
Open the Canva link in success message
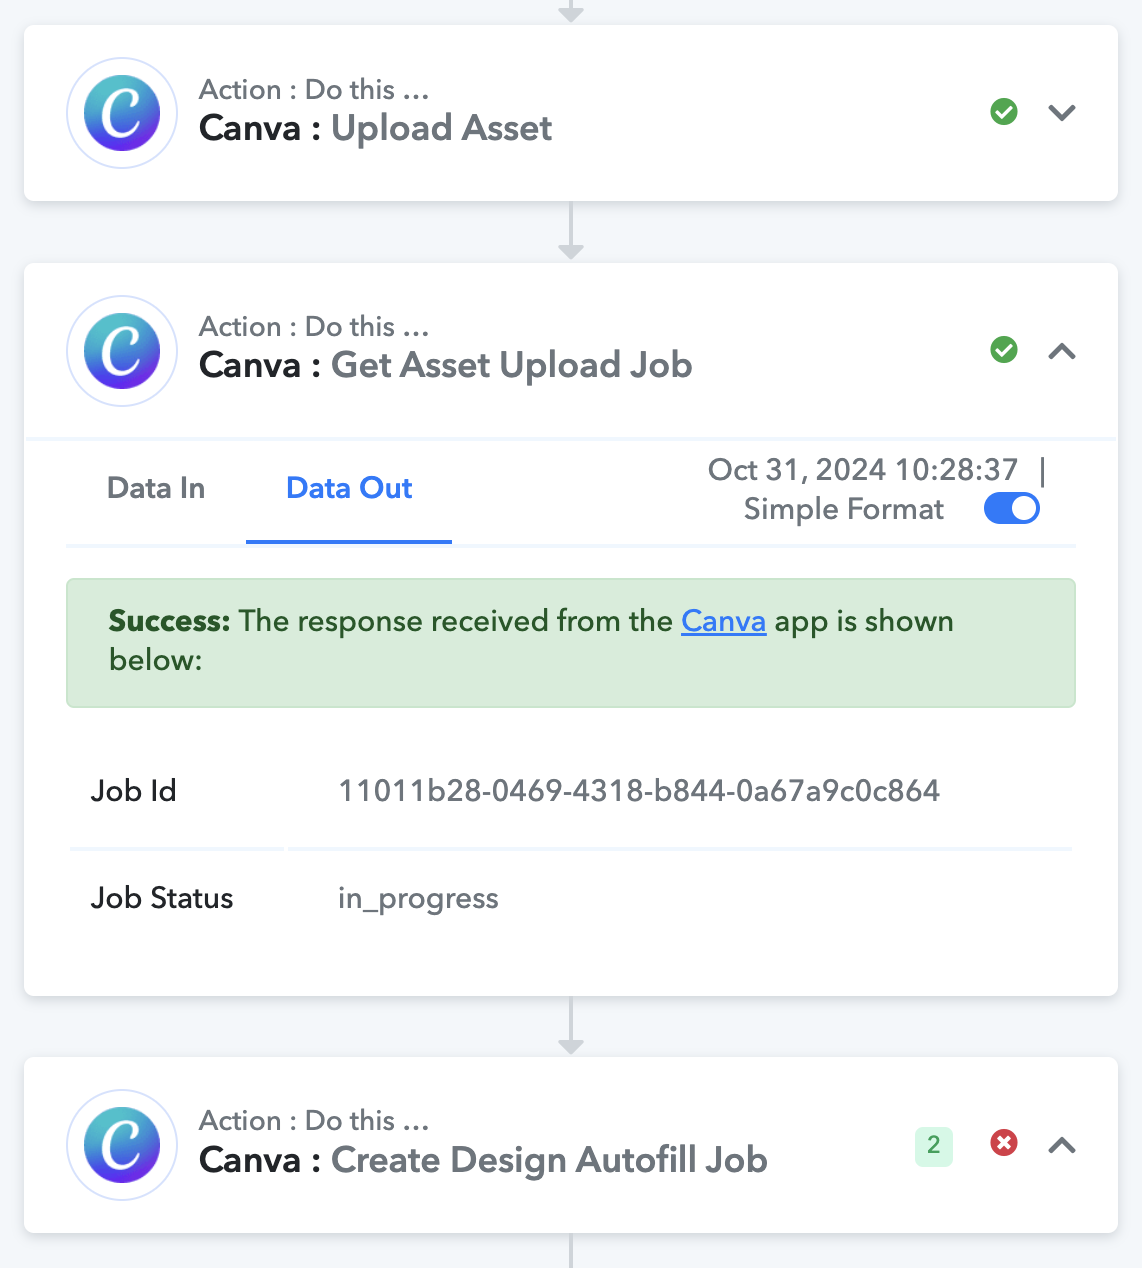[723, 621]
